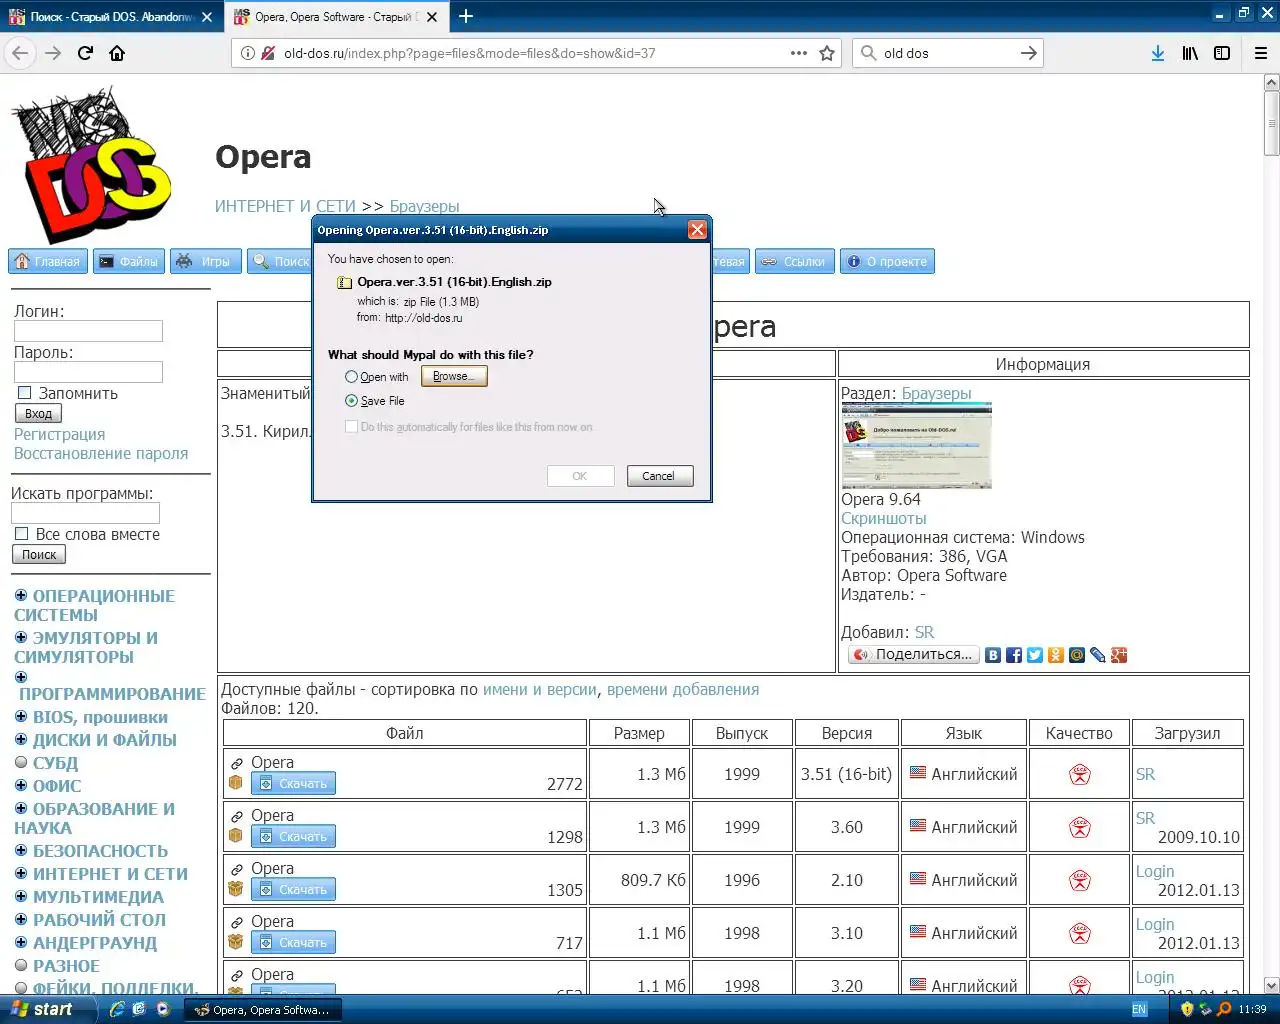Tick the 'Все слова вместе' checkbox
Image resolution: width=1280 pixels, height=1024 pixels.
(x=22, y=534)
